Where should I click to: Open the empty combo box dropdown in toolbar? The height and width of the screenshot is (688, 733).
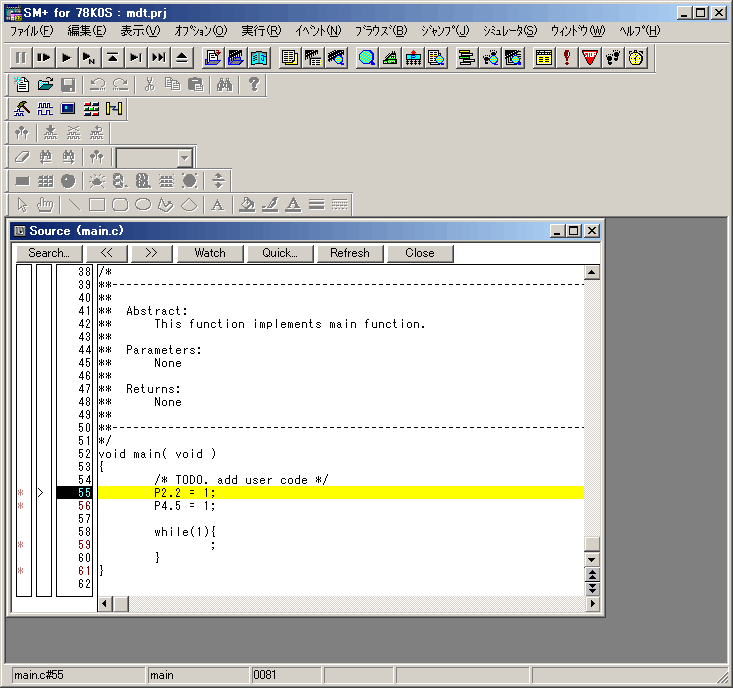(185, 158)
